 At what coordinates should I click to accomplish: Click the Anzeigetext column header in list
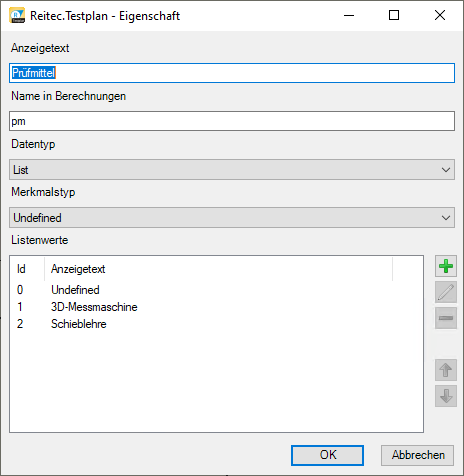point(218,269)
